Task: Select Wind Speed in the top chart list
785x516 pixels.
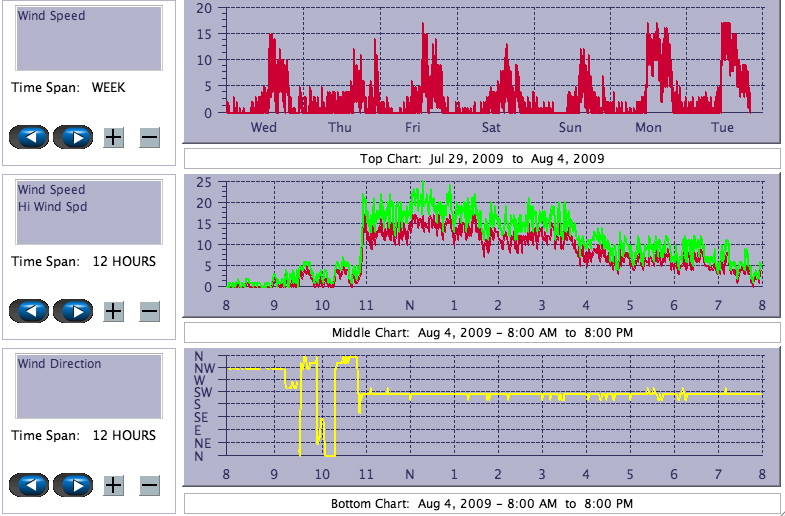Action: [51, 16]
